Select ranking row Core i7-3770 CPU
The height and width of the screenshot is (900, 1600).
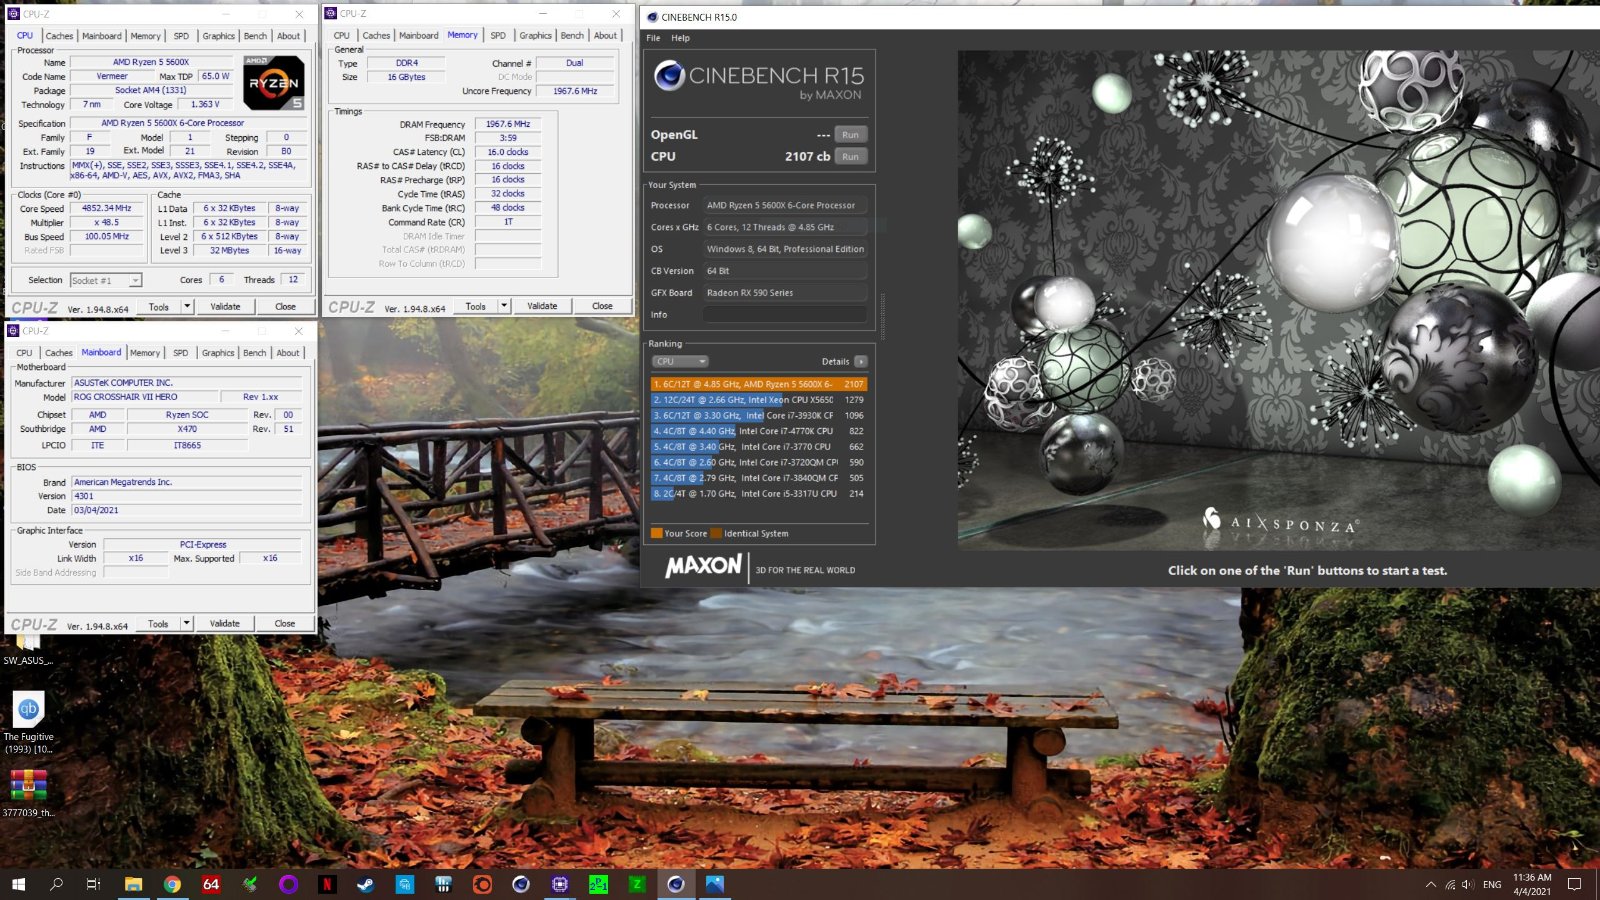(759, 447)
